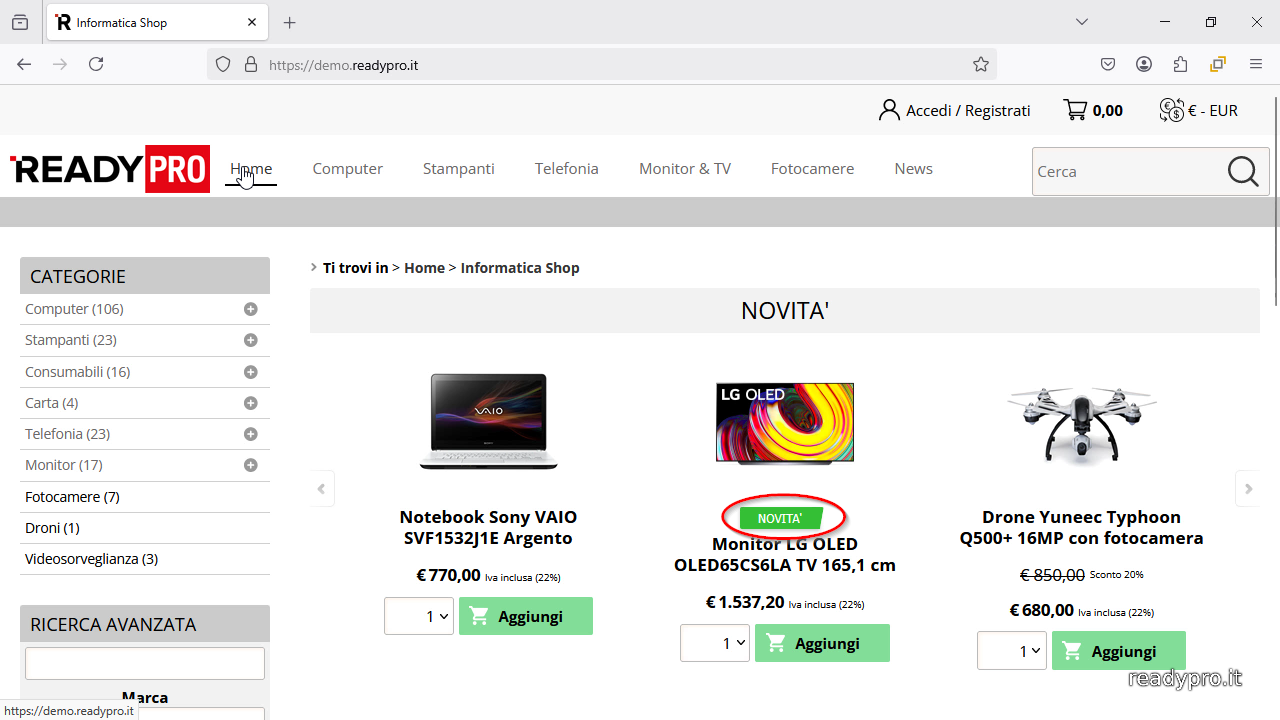Screen dimensions: 1280x720
Task: Bookmark this page with the star icon
Action: [981, 64]
